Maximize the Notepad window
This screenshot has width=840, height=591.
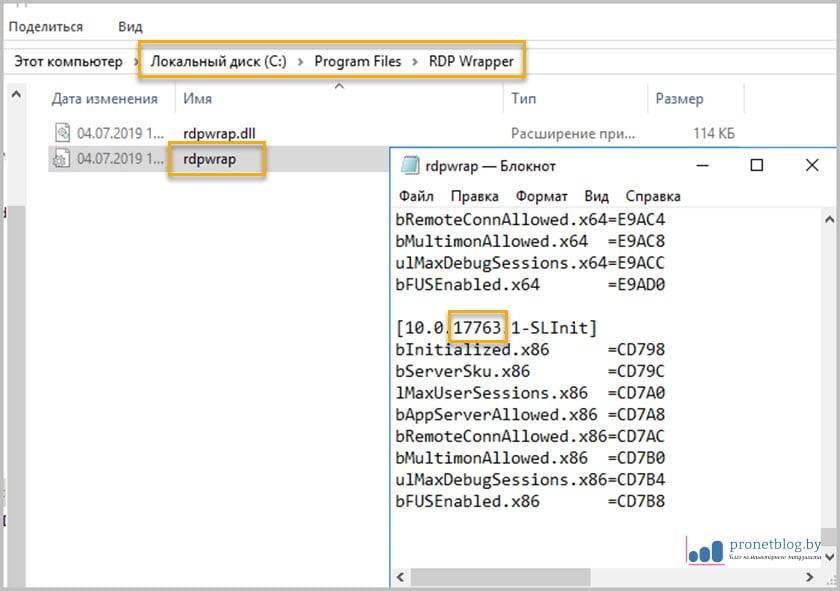[756, 165]
